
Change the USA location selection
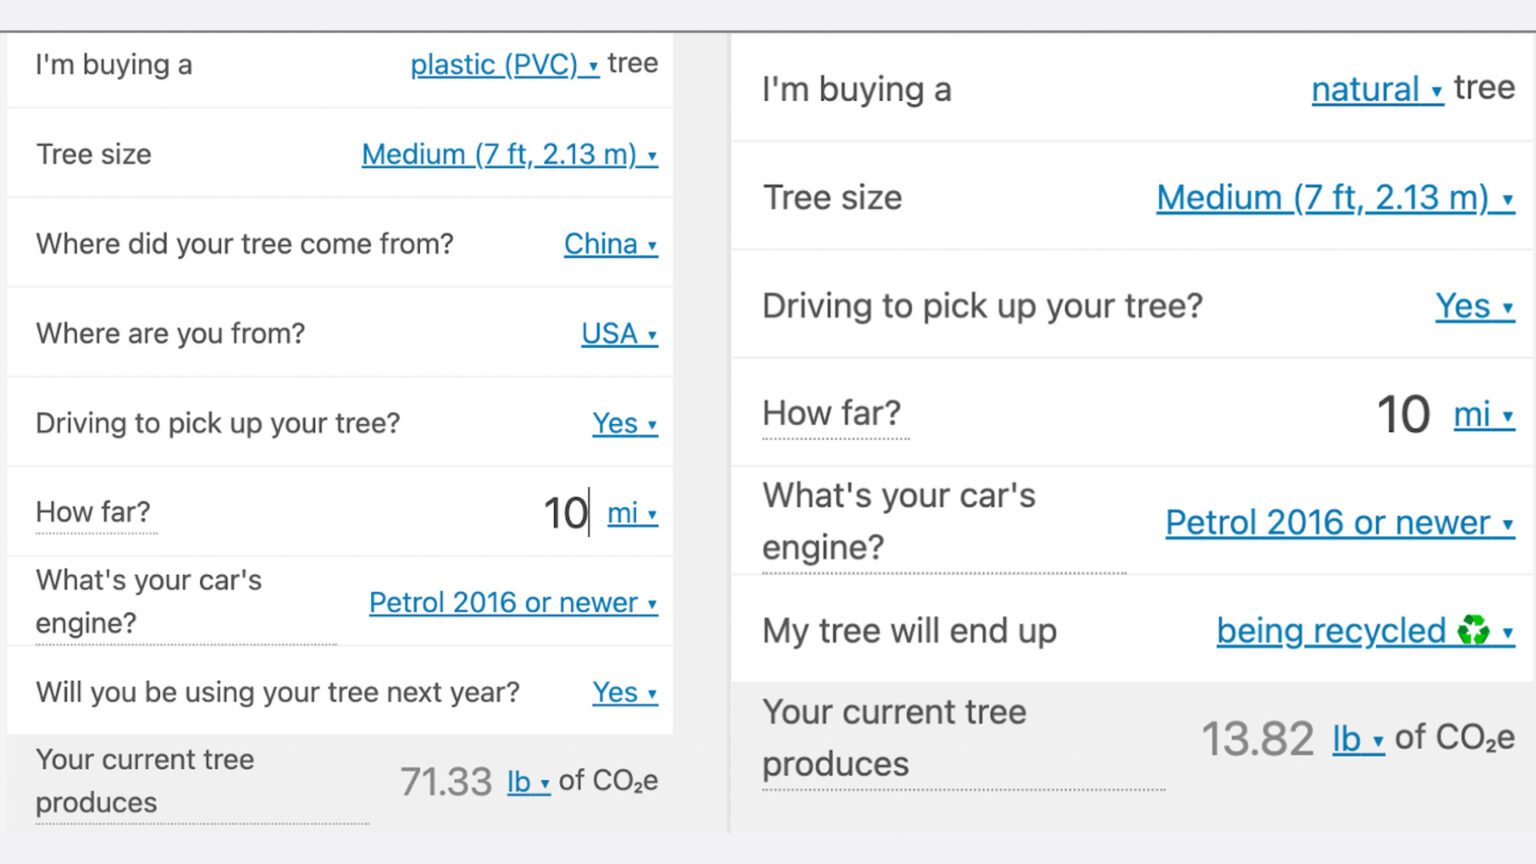click(619, 334)
